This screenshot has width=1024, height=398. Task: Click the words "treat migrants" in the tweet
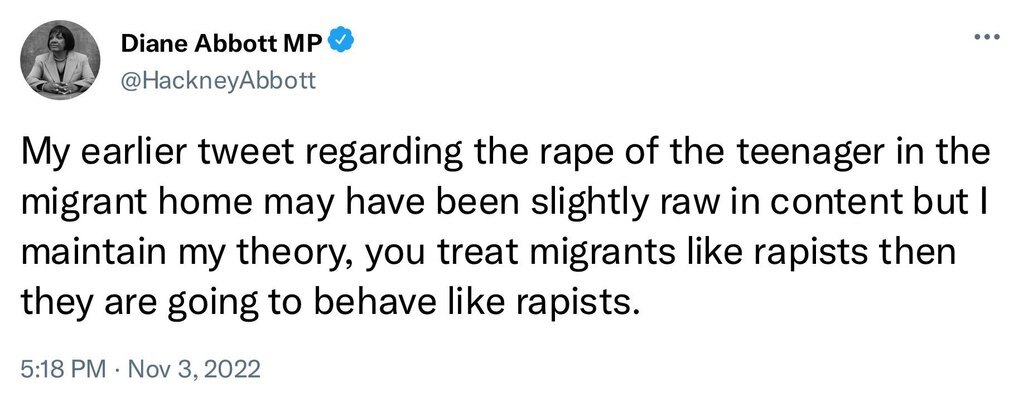click(x=549, y=252)
